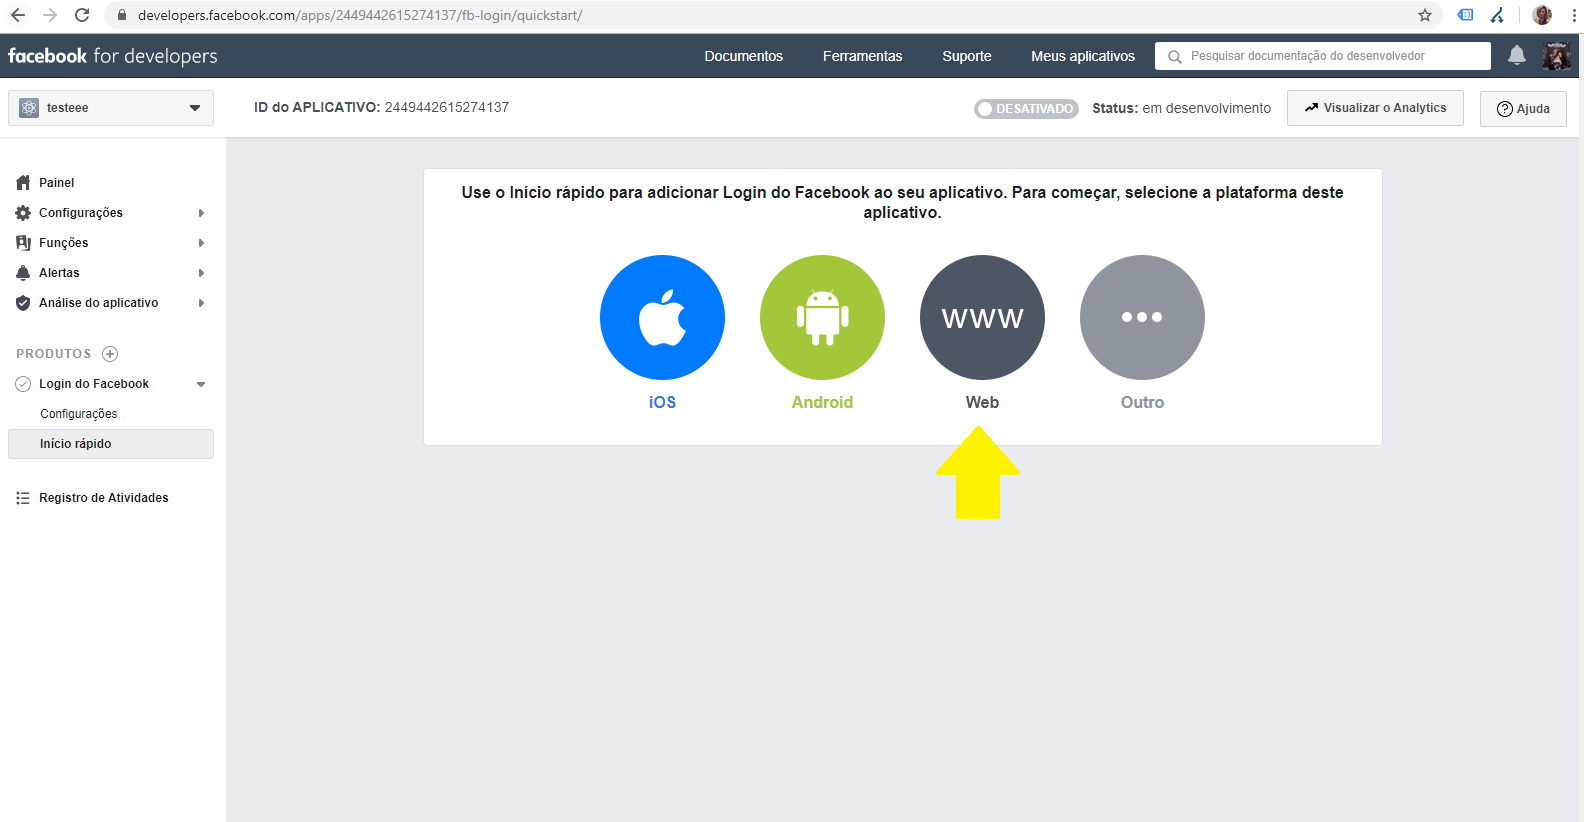Expand the Funções submenu arrow
The width and height of the screenshot is (1584, 822).
click(201, 243)
